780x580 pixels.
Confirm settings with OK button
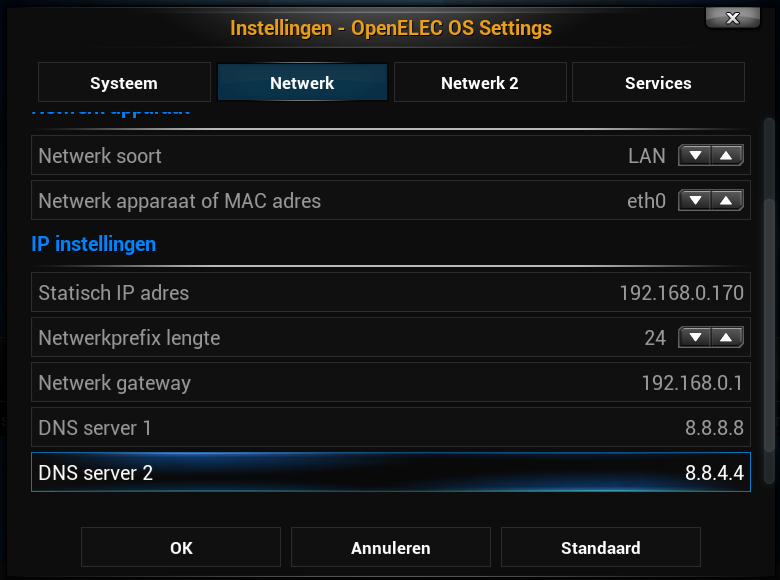[181, 548]
